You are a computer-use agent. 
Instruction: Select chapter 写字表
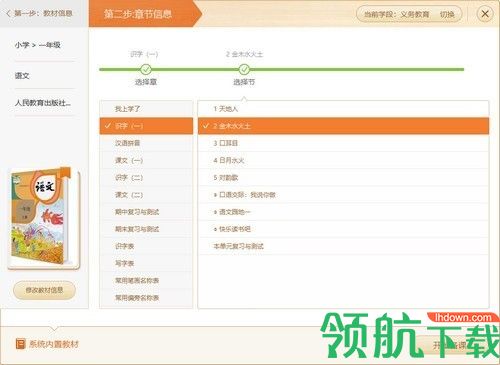tap(146, 263)
